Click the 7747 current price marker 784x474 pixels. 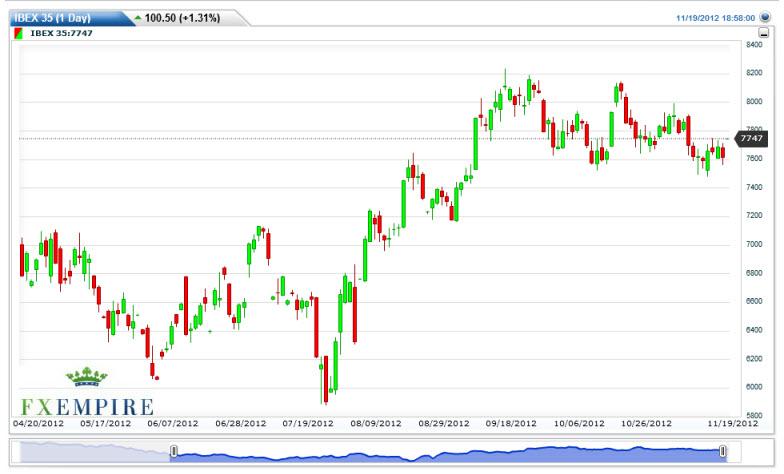[751, 138]
